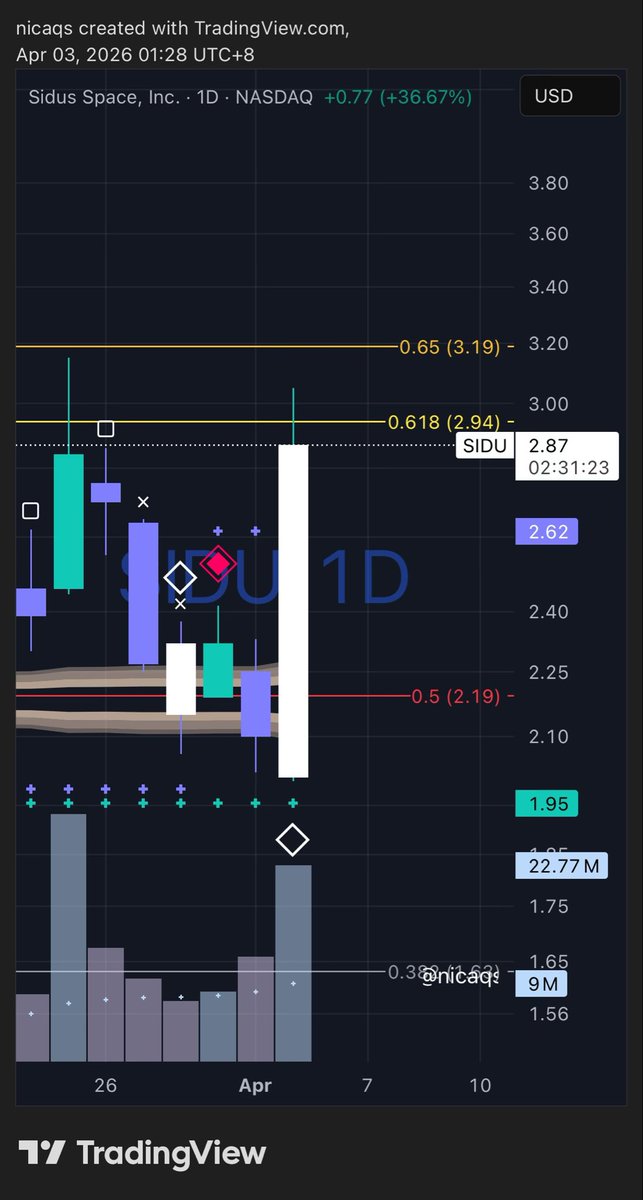Click the TradingView logo at the bottom

point(142,1152)
